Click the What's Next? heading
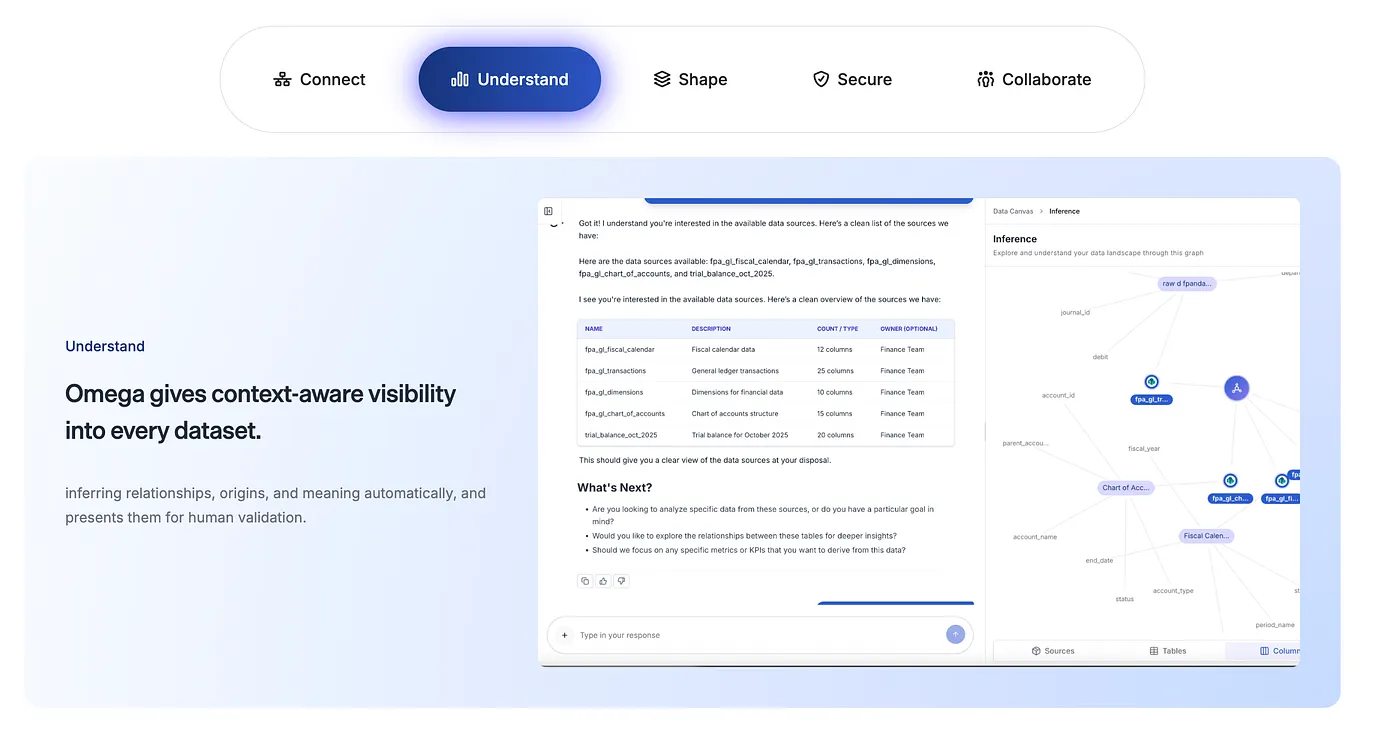The width and height of the screenshot is (1400, 741). [x=614, y=488]
